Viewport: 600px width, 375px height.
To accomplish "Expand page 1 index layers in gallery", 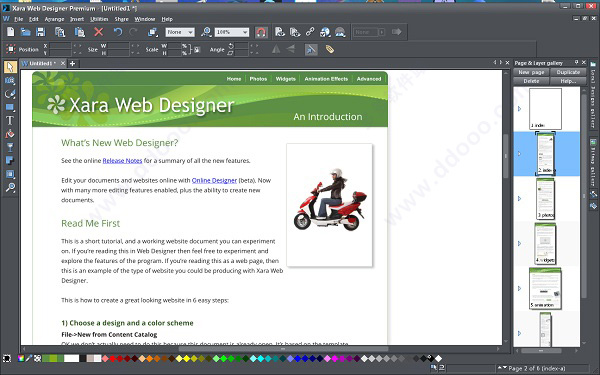I will tap(519, 109).
